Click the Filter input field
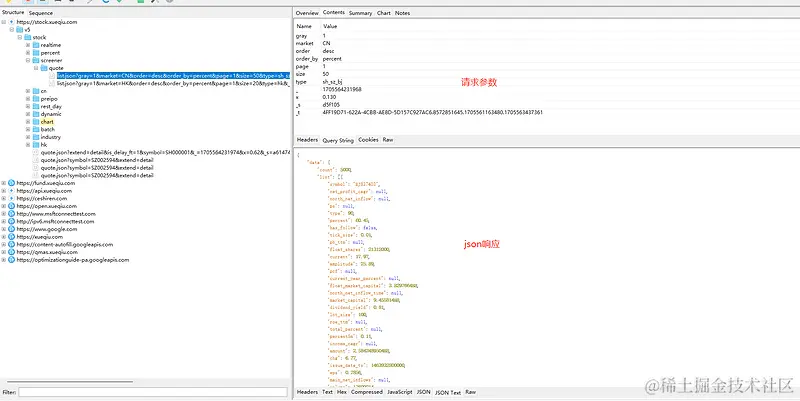Image resolution: width=800 pixels, height=401 pixels. click(x=153, y=392)
